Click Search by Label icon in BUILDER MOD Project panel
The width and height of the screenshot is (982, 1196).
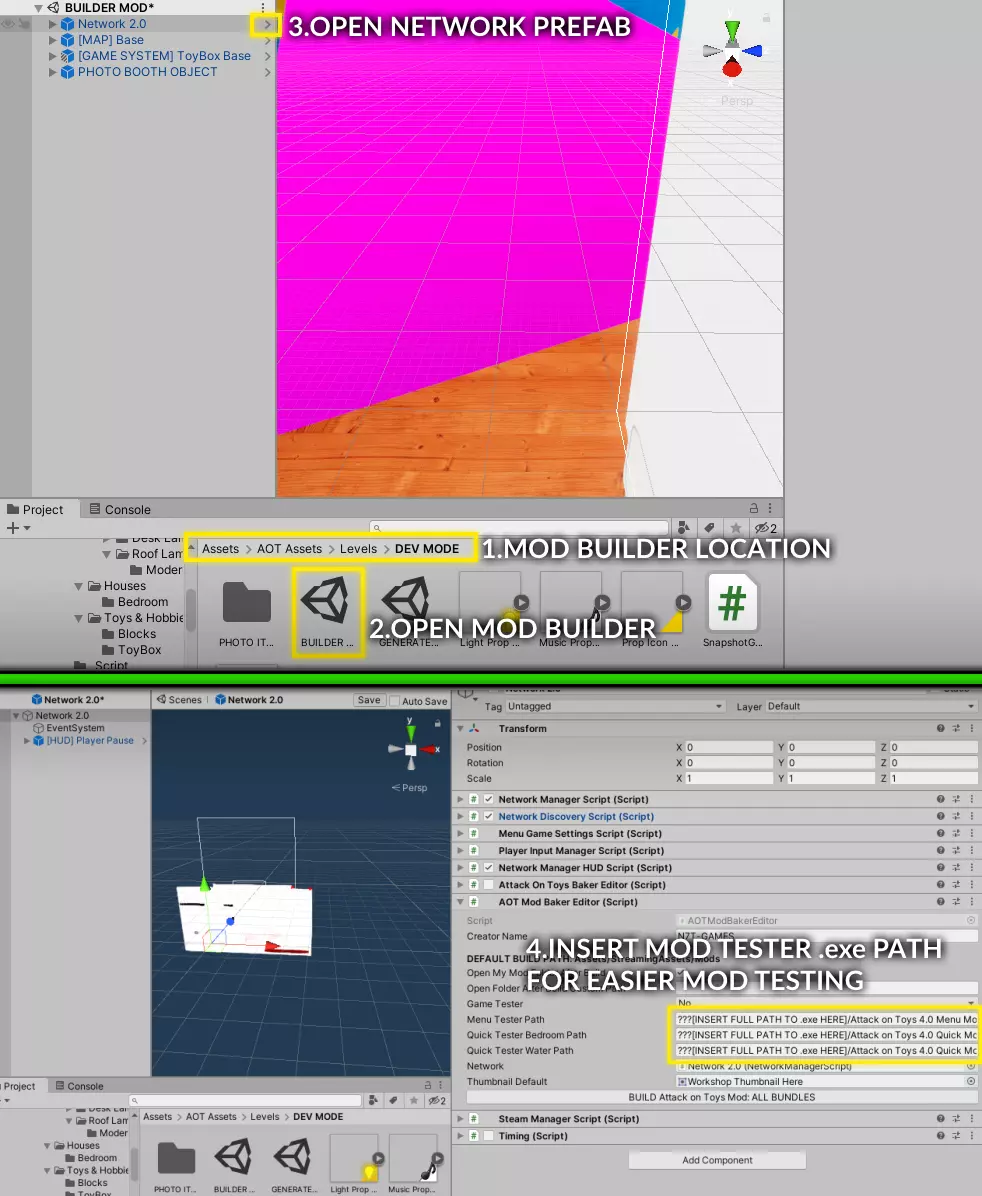710,528
